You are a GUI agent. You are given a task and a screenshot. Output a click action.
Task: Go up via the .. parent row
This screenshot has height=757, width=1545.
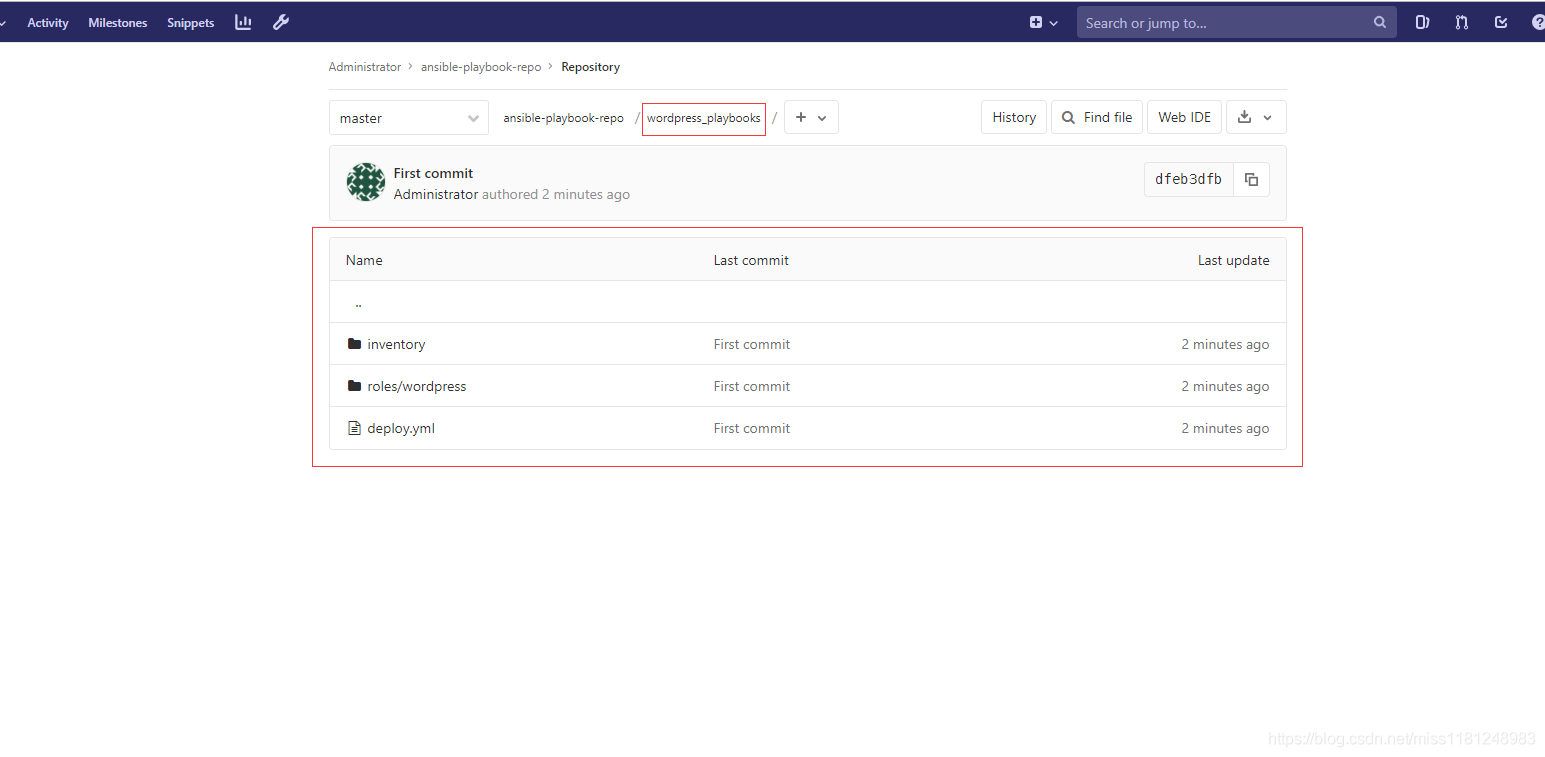[x=808, y=302]
